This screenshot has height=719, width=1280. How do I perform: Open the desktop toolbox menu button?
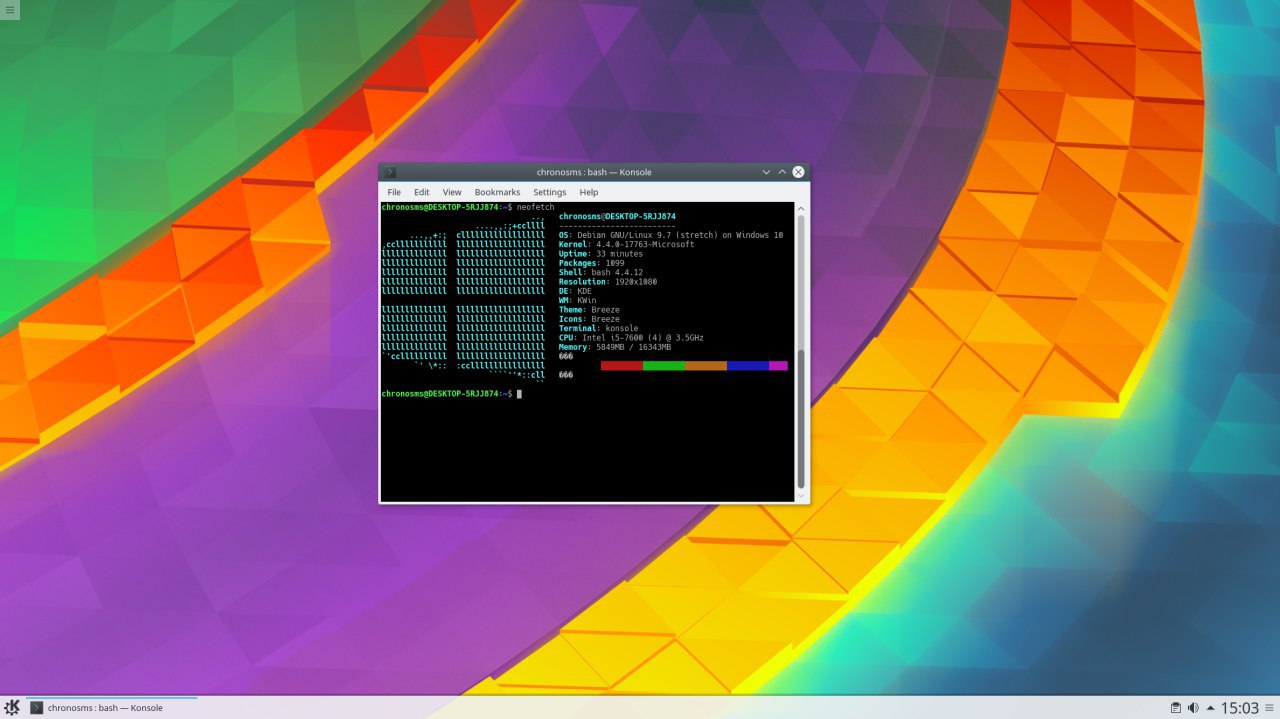(8, 9)
